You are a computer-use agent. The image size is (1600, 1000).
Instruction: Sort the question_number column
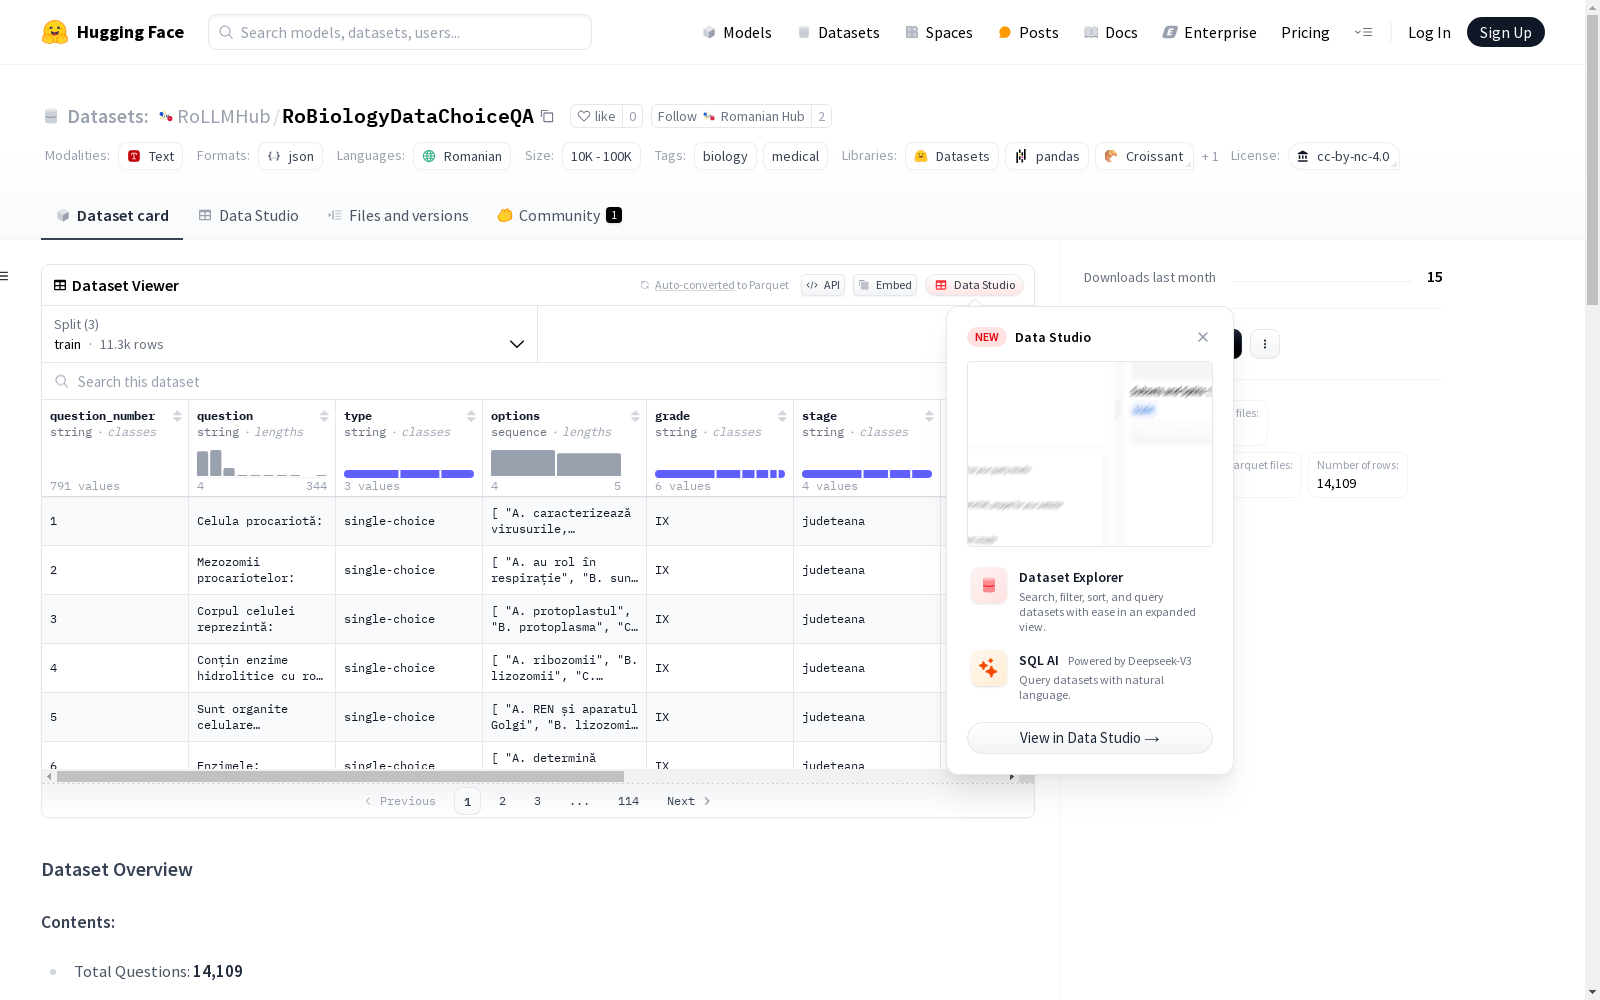(x=177, y=416)
